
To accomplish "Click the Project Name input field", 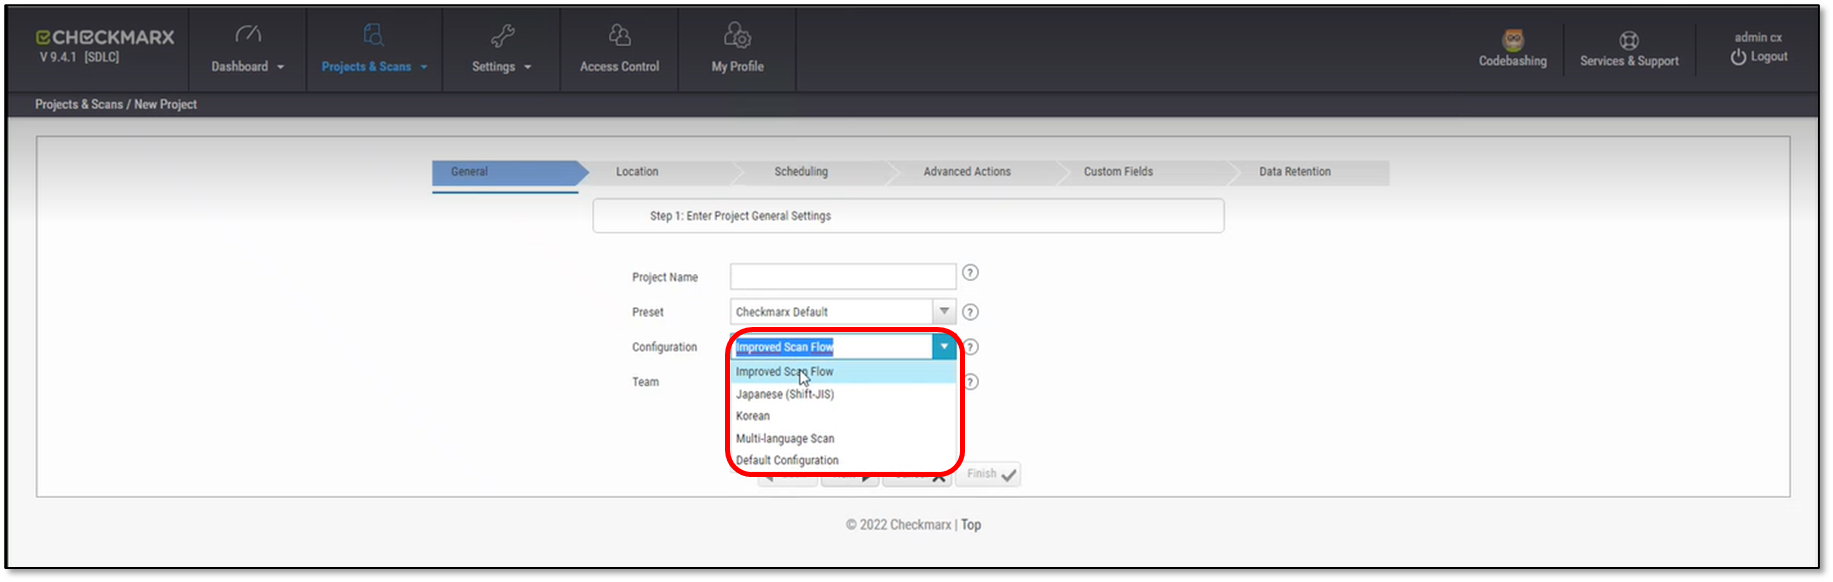I will pos(843,276).
